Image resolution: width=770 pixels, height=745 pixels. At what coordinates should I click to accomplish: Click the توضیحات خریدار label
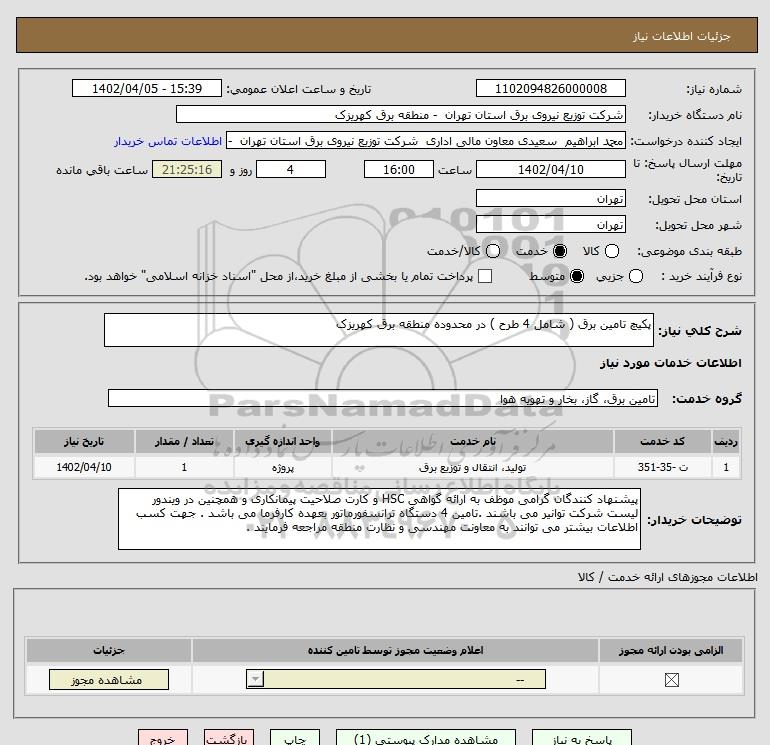[x=694, y=520]
